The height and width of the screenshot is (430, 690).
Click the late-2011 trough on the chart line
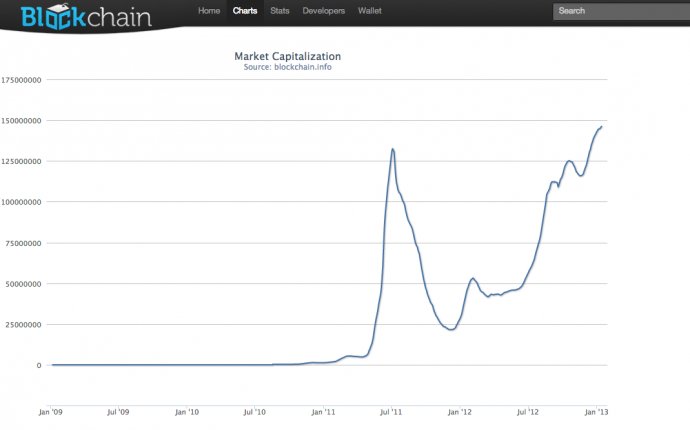[x=451, y=330]
